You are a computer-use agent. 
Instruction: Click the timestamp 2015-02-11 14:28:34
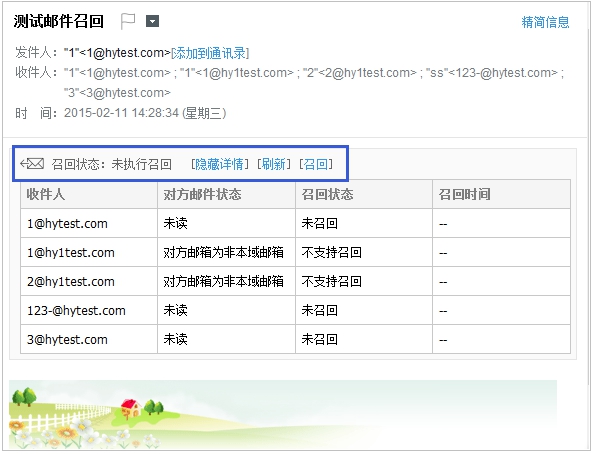tap(121, 113)
